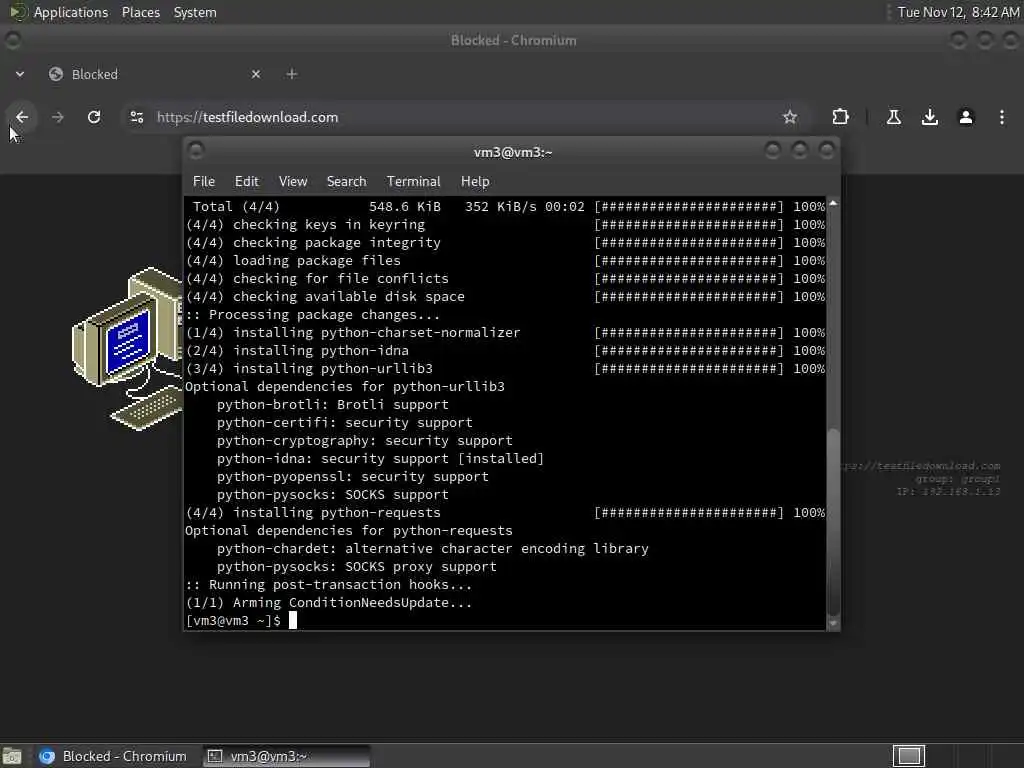1024x768 pixels.
Task: Select the Blocked tab
Action: point(153,74)
